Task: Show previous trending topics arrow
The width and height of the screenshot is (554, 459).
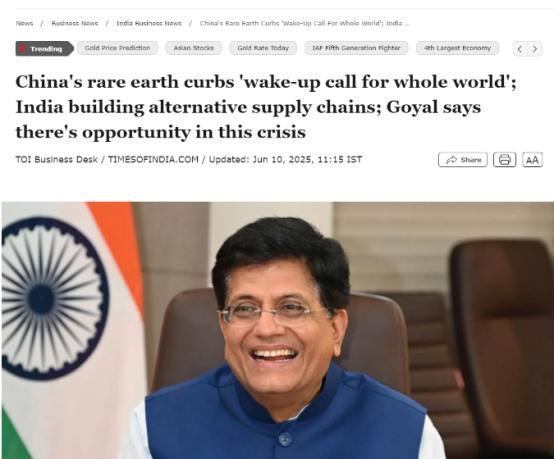Action: (519, 49)
